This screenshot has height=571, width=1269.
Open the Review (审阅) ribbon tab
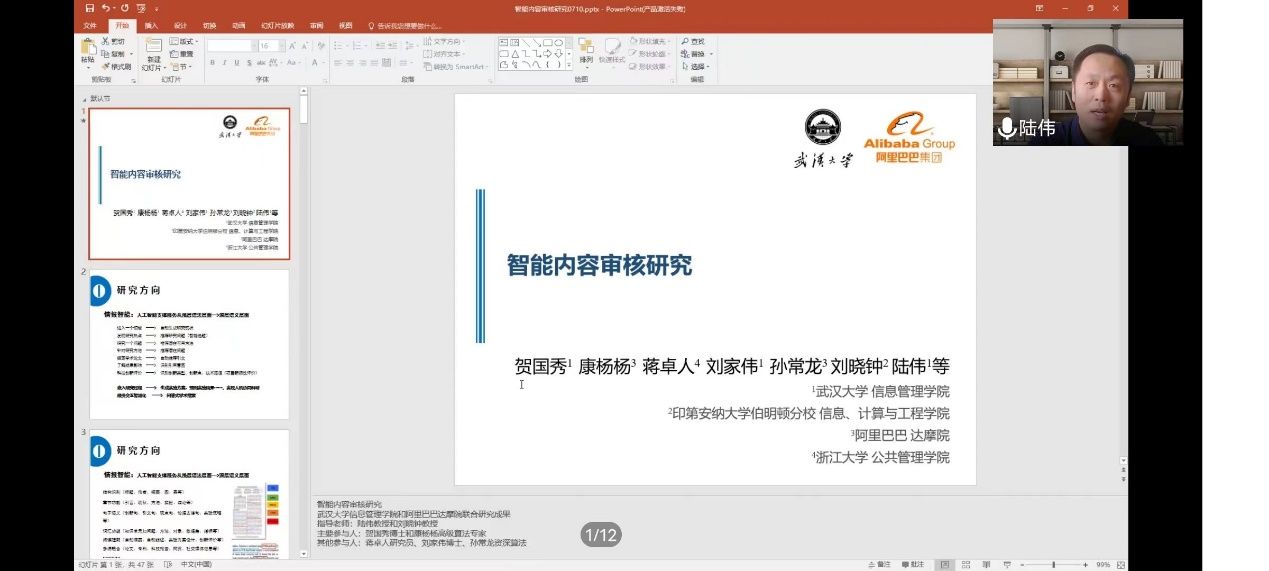tap(316, 25)
